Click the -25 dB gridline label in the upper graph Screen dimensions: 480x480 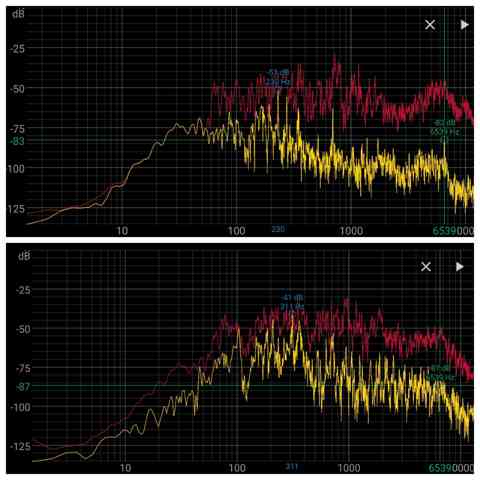(x=17, y=49)
